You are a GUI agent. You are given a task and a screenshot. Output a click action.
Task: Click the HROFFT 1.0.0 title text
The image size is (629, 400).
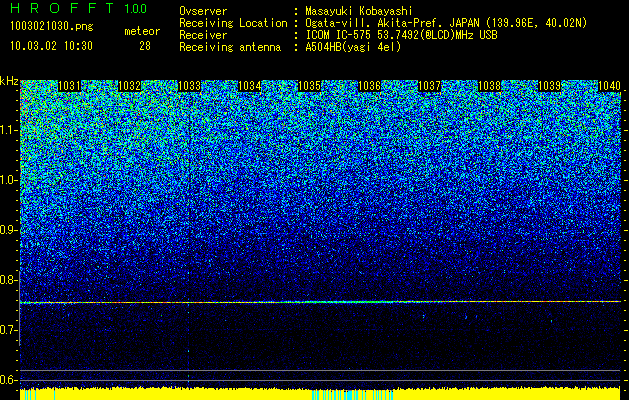79,8
